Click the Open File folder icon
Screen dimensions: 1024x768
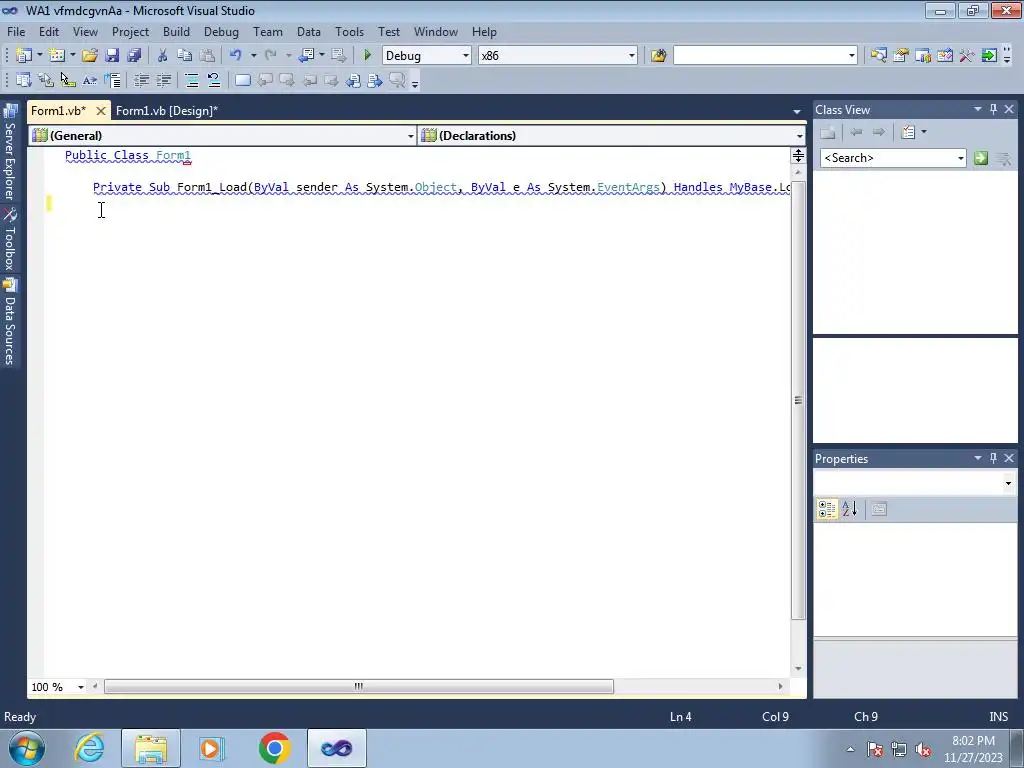point(89,56)
